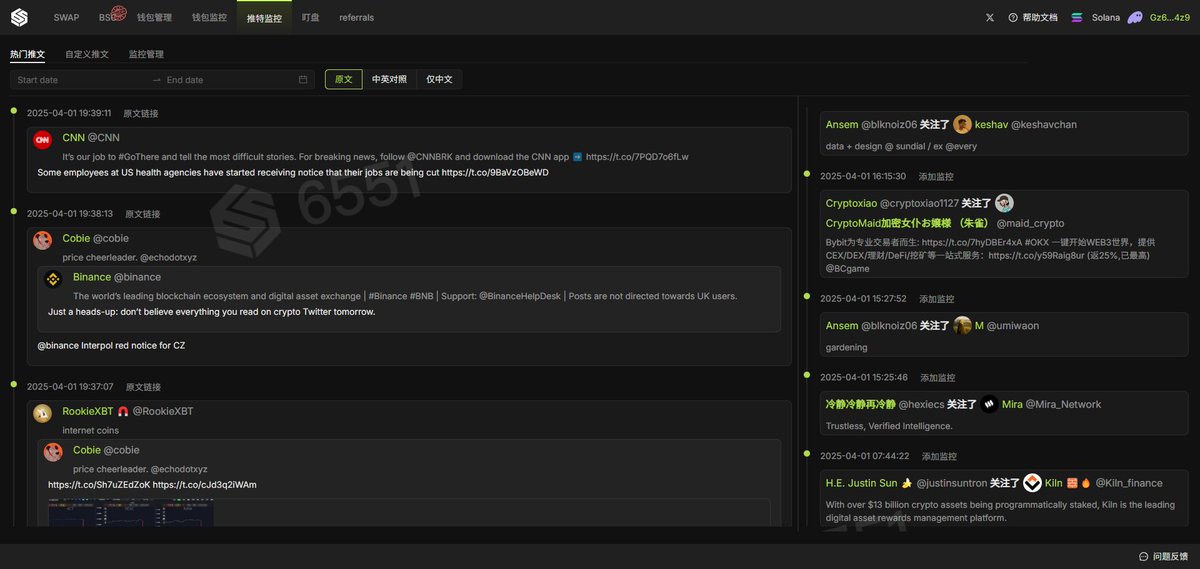
Task: Open the calendar icon in date range
Action: [303, 80]
